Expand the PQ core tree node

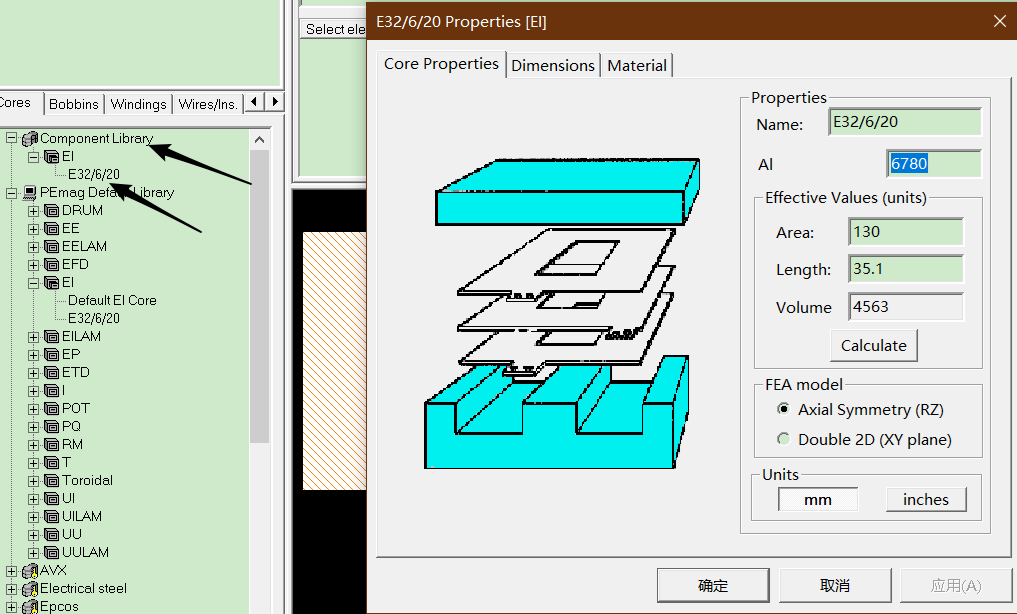32,426
